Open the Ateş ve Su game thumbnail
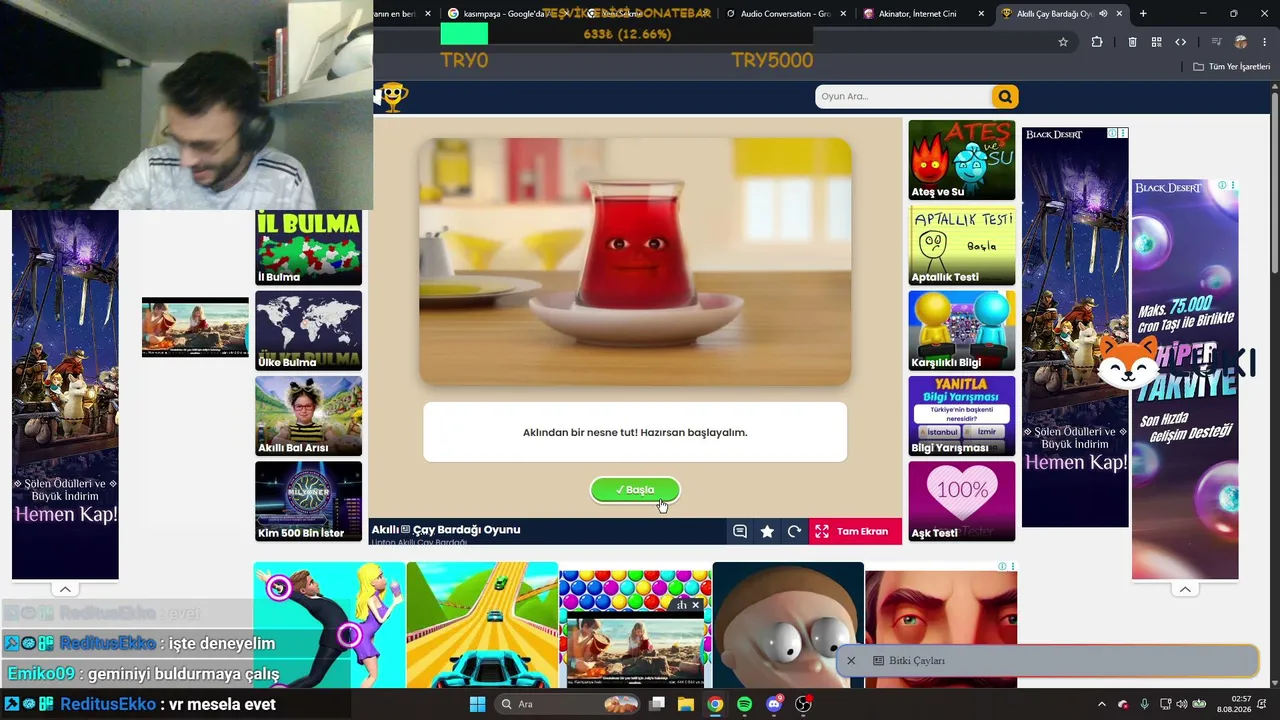1280x720 pixels. tap(962, 160)
